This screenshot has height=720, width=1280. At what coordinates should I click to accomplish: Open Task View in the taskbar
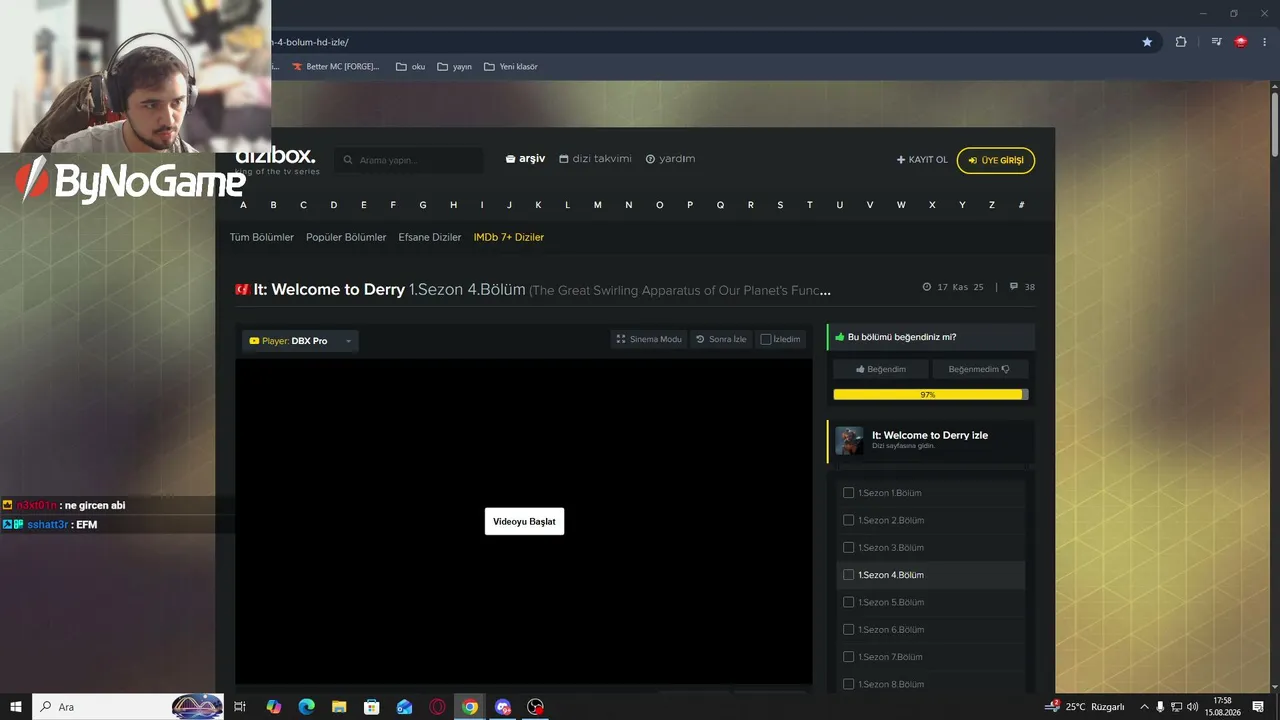(240, 707)
